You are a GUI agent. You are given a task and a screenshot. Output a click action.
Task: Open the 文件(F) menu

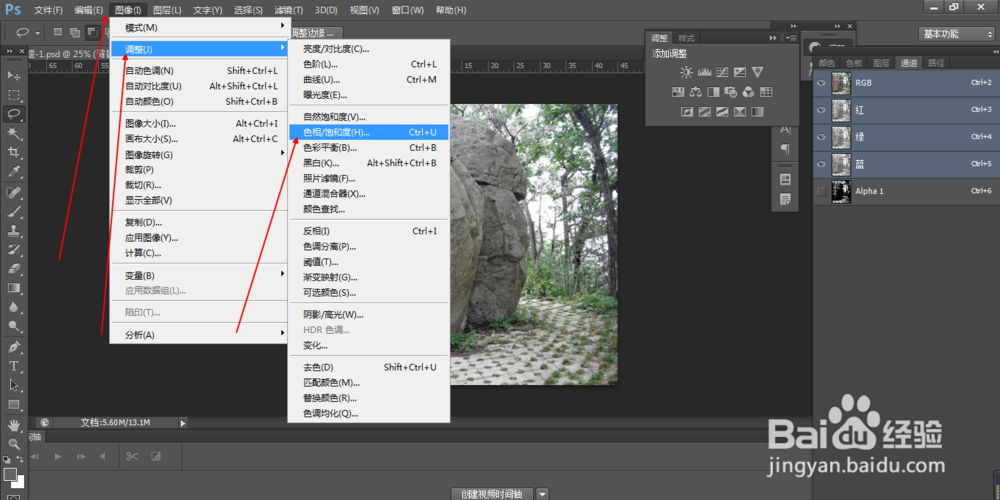coord(48,10)
